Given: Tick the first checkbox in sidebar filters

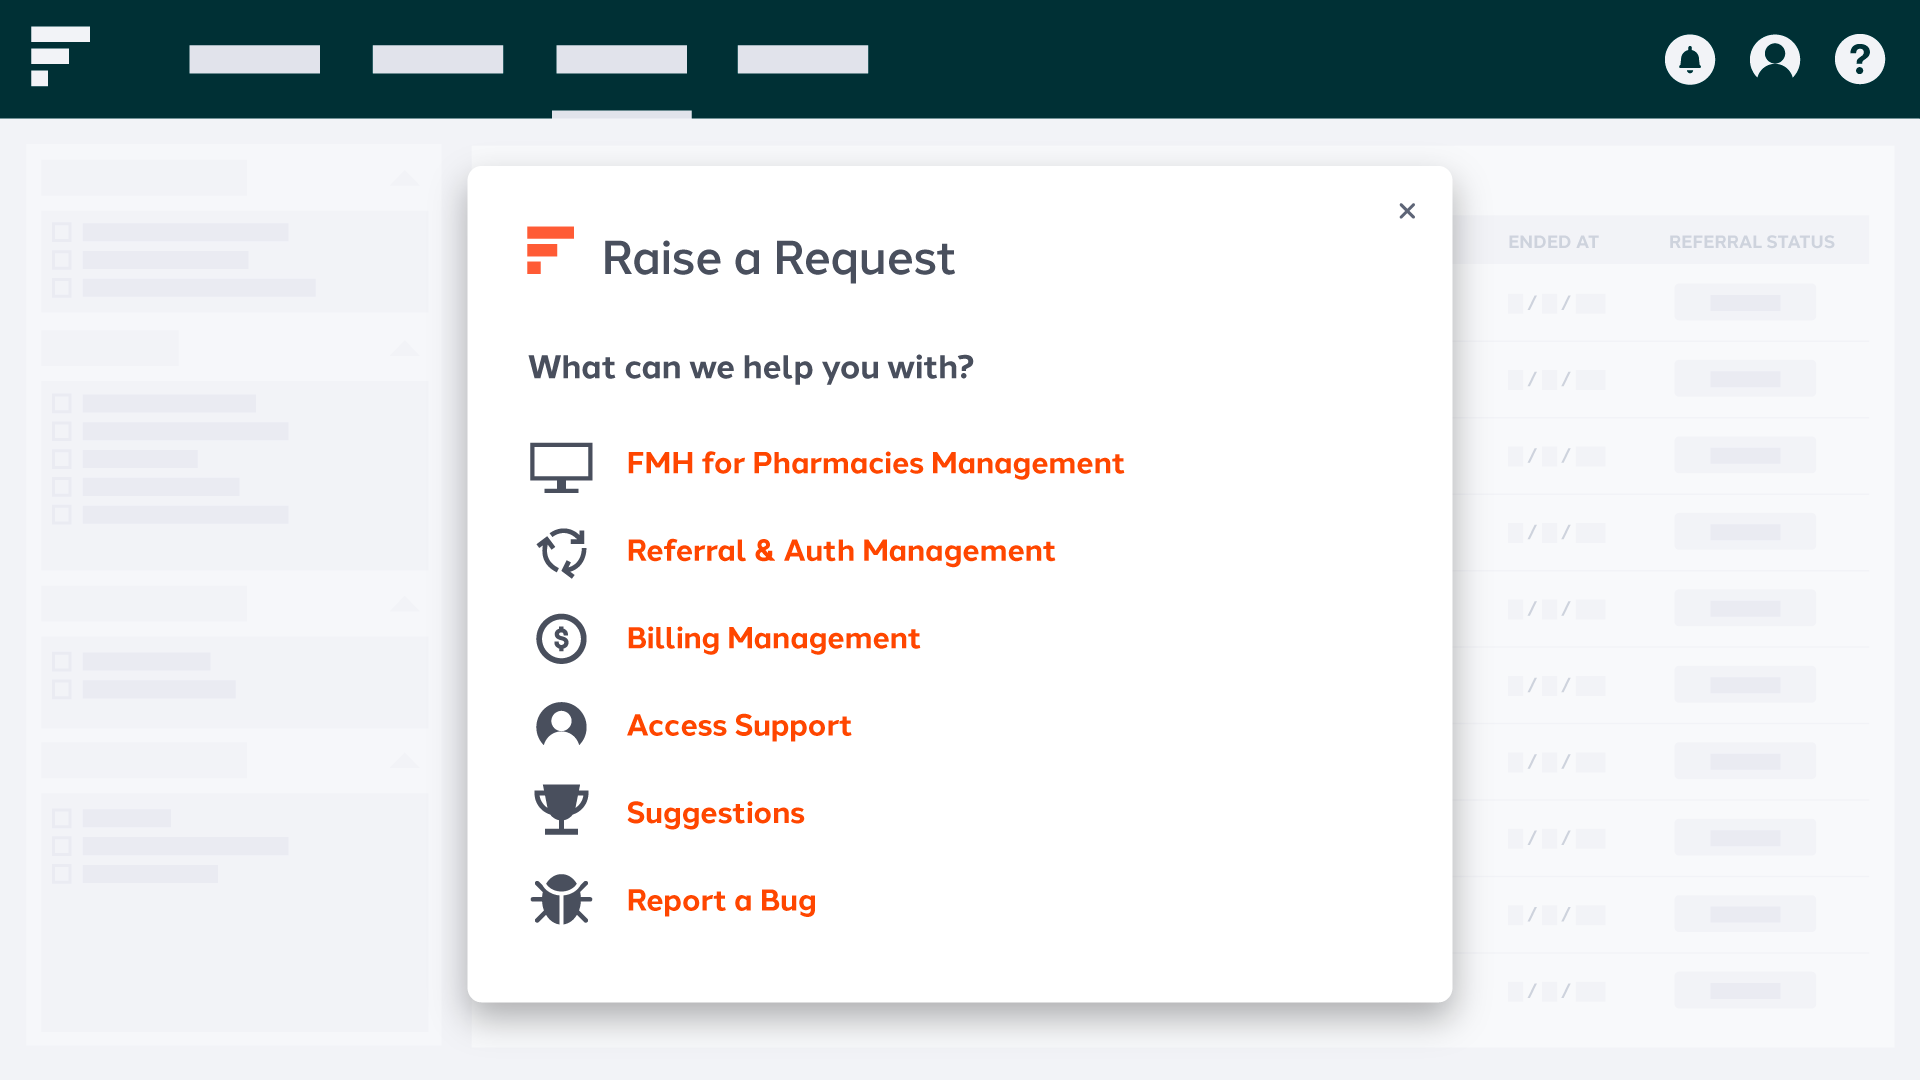Looking at the screenshot, I should coord(62,232).
